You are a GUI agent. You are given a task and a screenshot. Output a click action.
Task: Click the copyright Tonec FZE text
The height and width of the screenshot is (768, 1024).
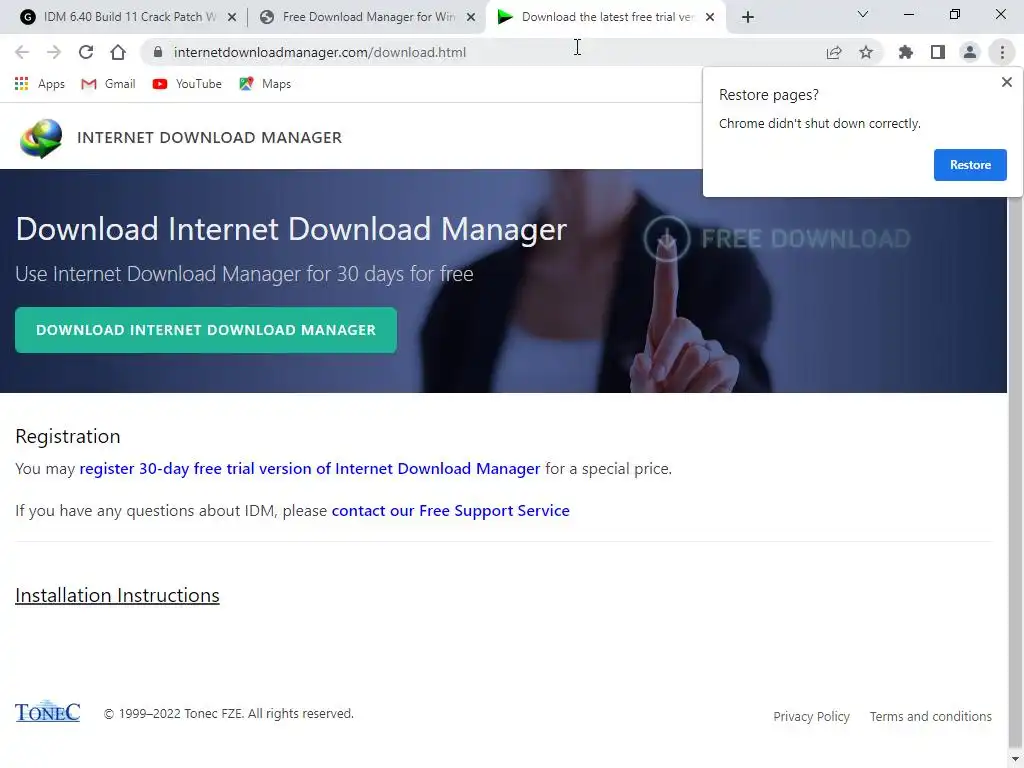coord(229,714)
